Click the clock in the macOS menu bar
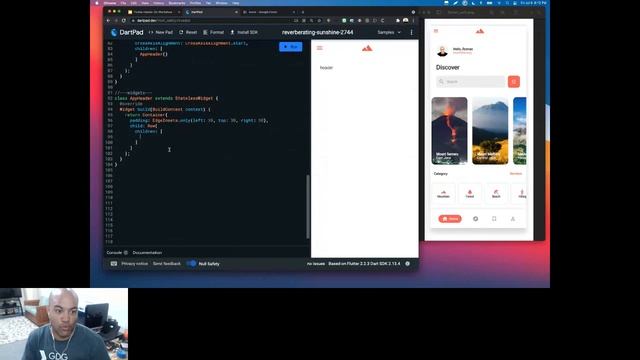640x360 pixels. click(x=534, y=3)
